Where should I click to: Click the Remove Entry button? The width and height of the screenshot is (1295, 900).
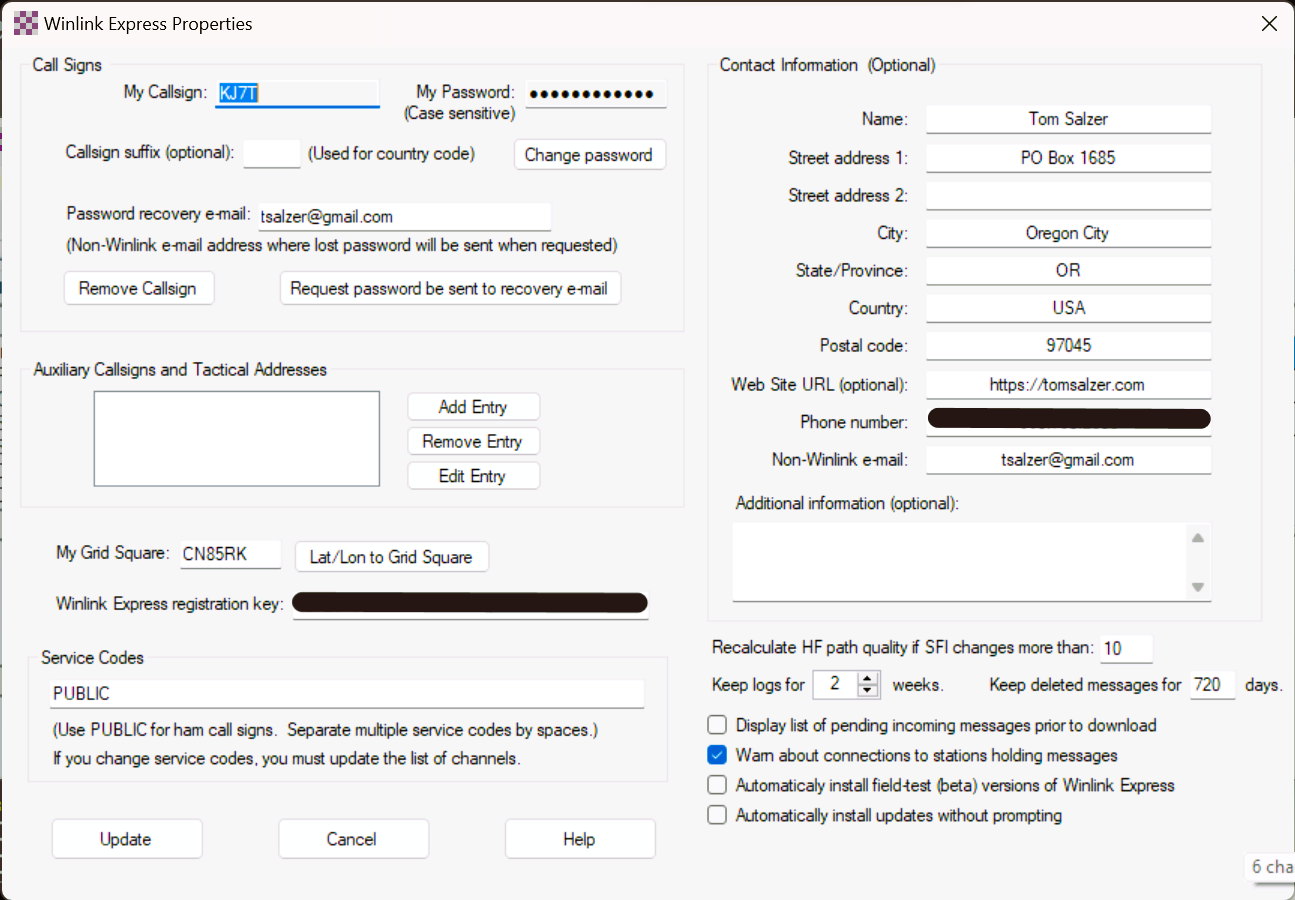(473, 441)
